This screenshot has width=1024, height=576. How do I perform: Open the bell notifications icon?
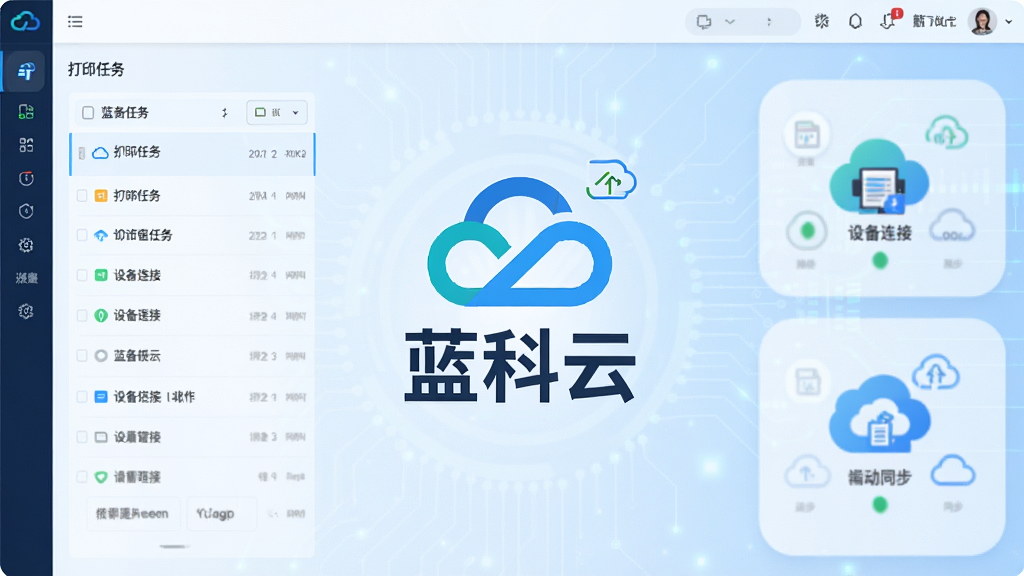pyautogui.click(x=855, y=22)
